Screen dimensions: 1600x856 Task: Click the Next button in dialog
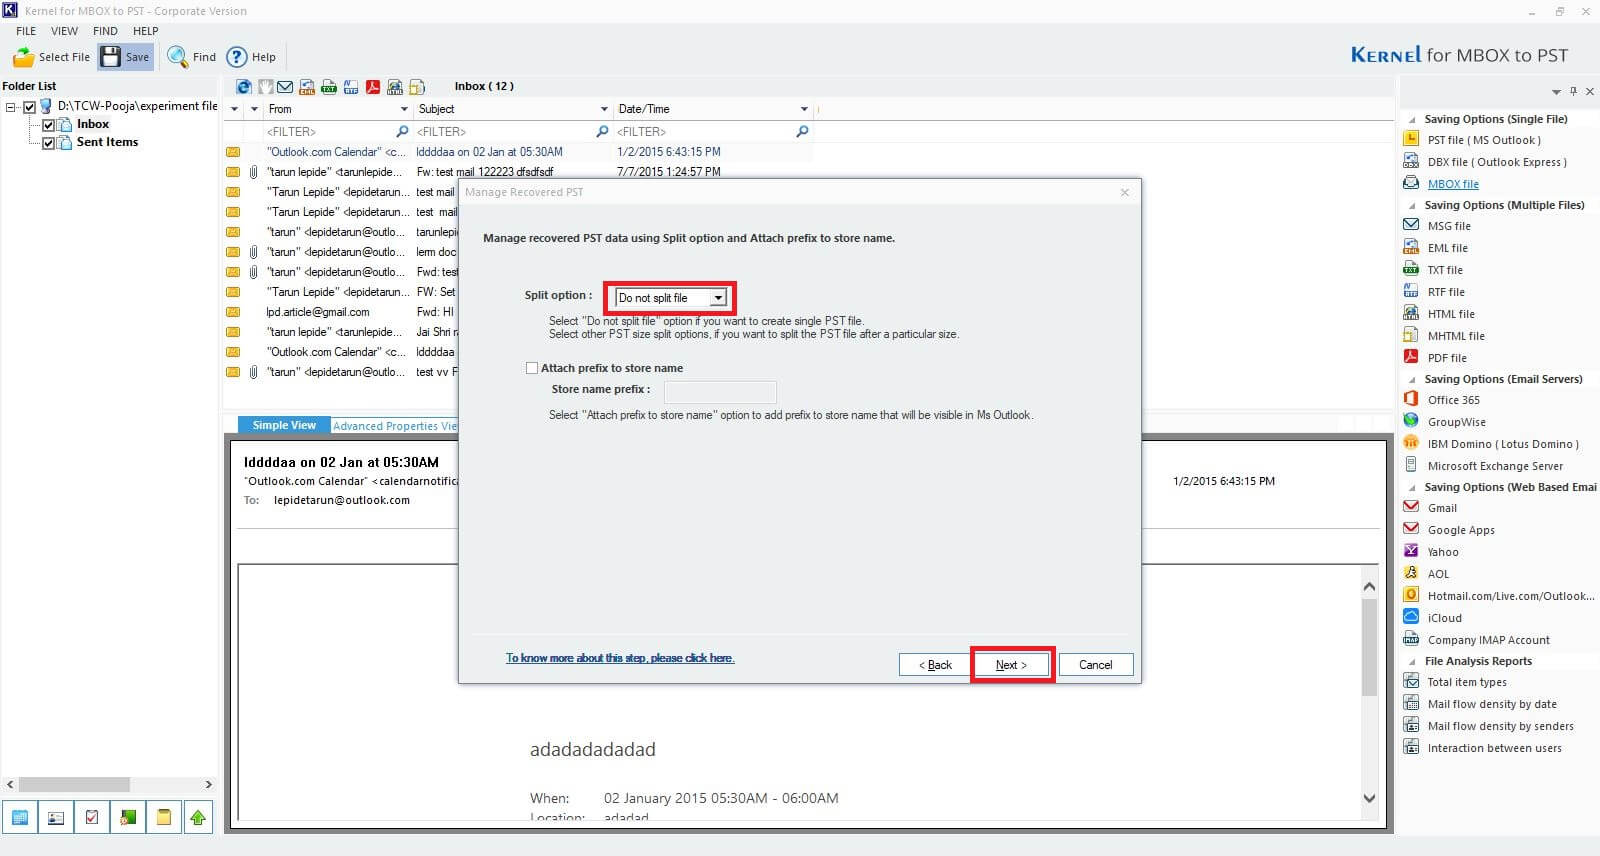coord(1011,665)
